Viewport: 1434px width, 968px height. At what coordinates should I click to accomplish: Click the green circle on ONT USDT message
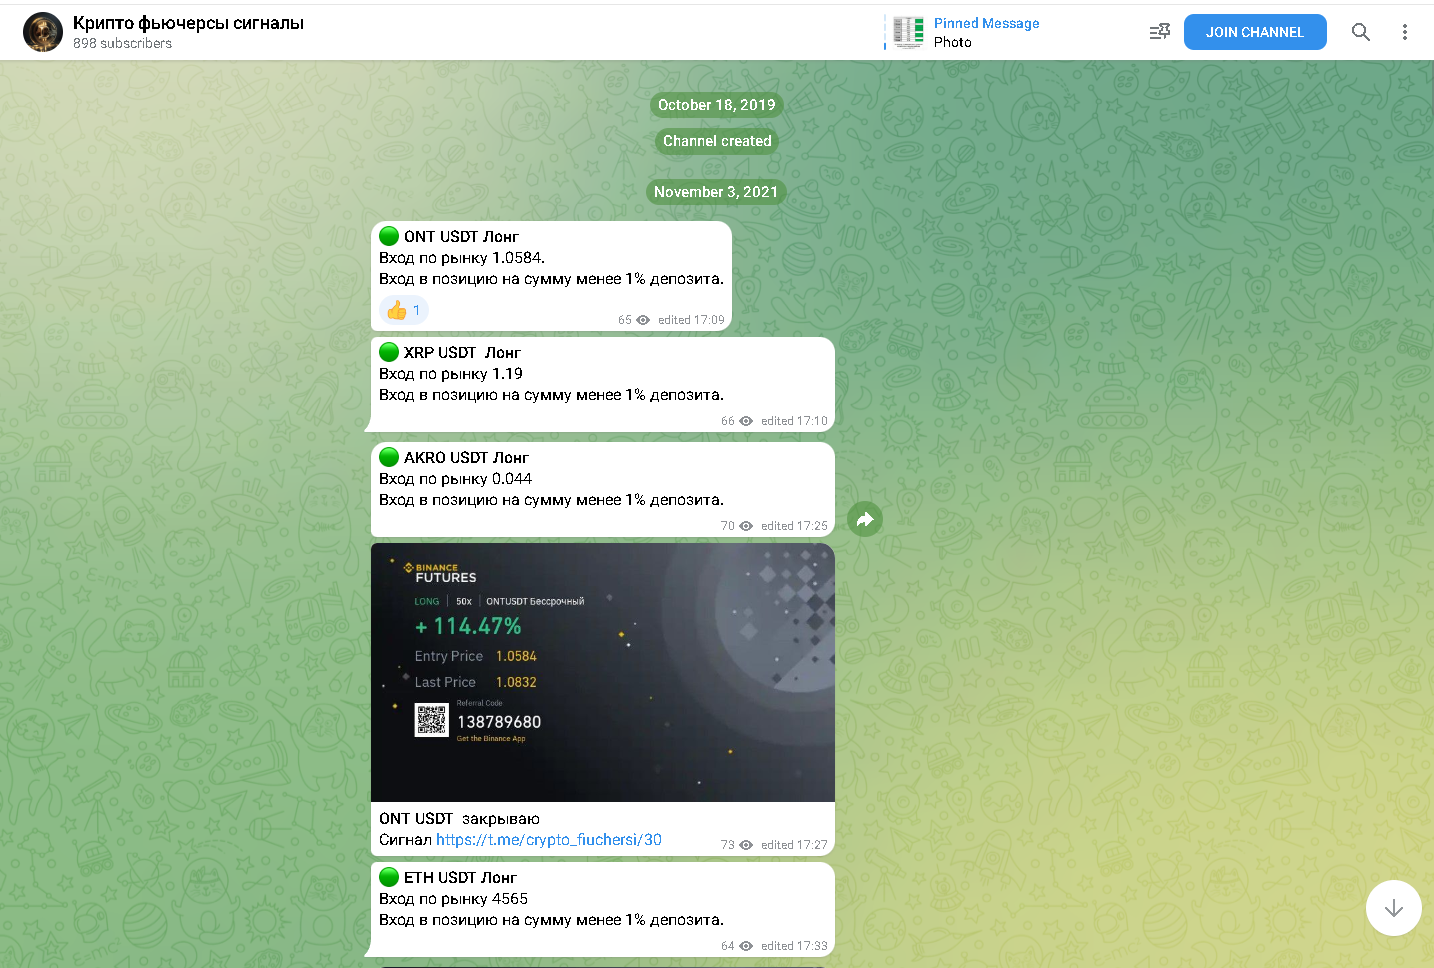(390, 236)
